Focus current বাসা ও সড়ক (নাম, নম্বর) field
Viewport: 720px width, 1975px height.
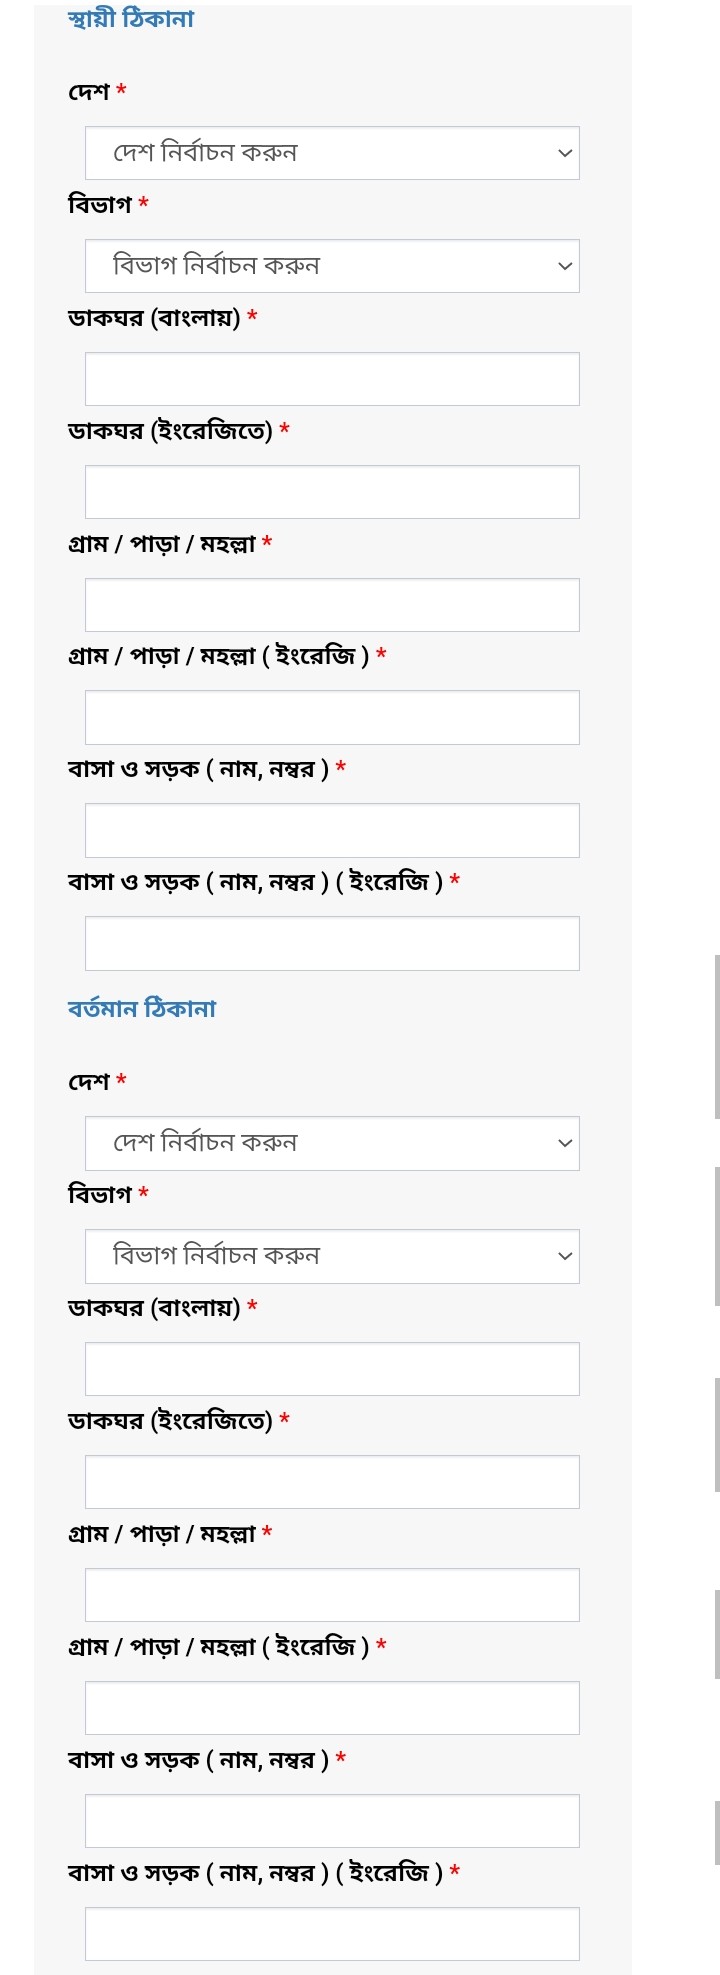pos(332,1821)
